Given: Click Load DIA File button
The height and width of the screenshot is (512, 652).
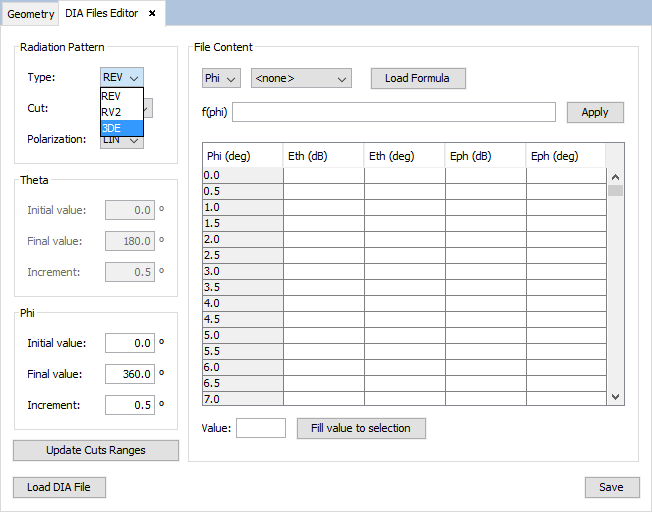Looking at the screenshot, I should point(59,487).
